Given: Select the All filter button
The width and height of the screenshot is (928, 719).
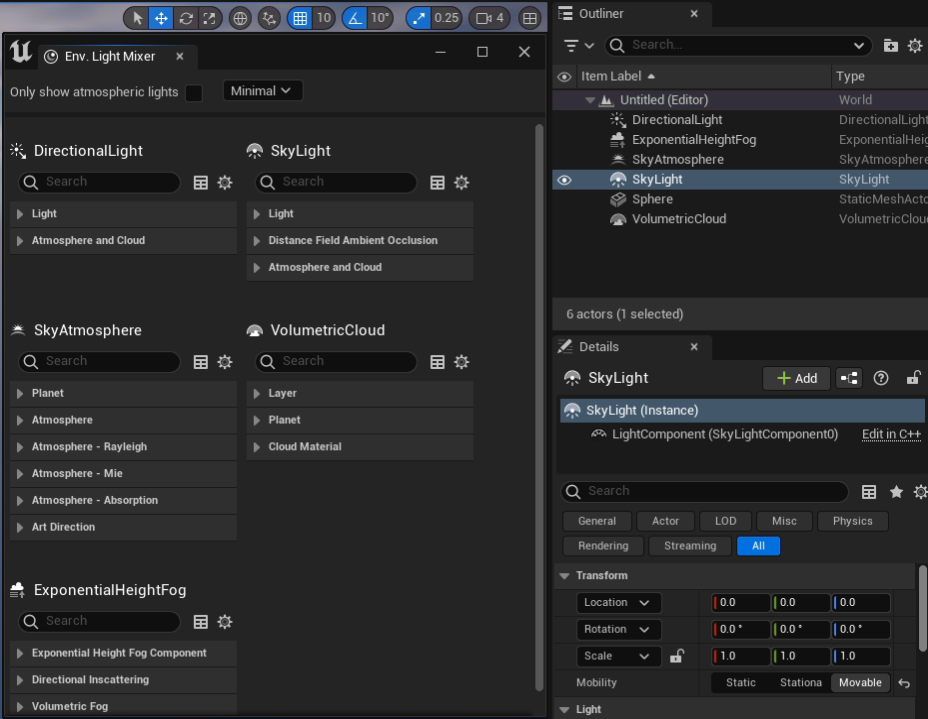Looking at the screenshot, I should pyautogui.click(x=758, y=546).
